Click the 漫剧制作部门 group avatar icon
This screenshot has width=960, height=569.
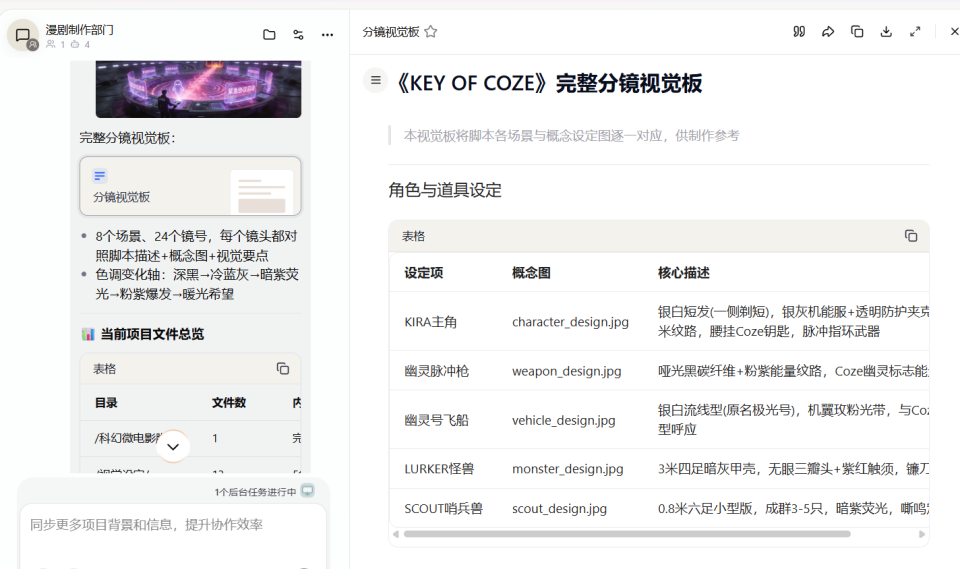pyautogui.click(x=23, y=36)
